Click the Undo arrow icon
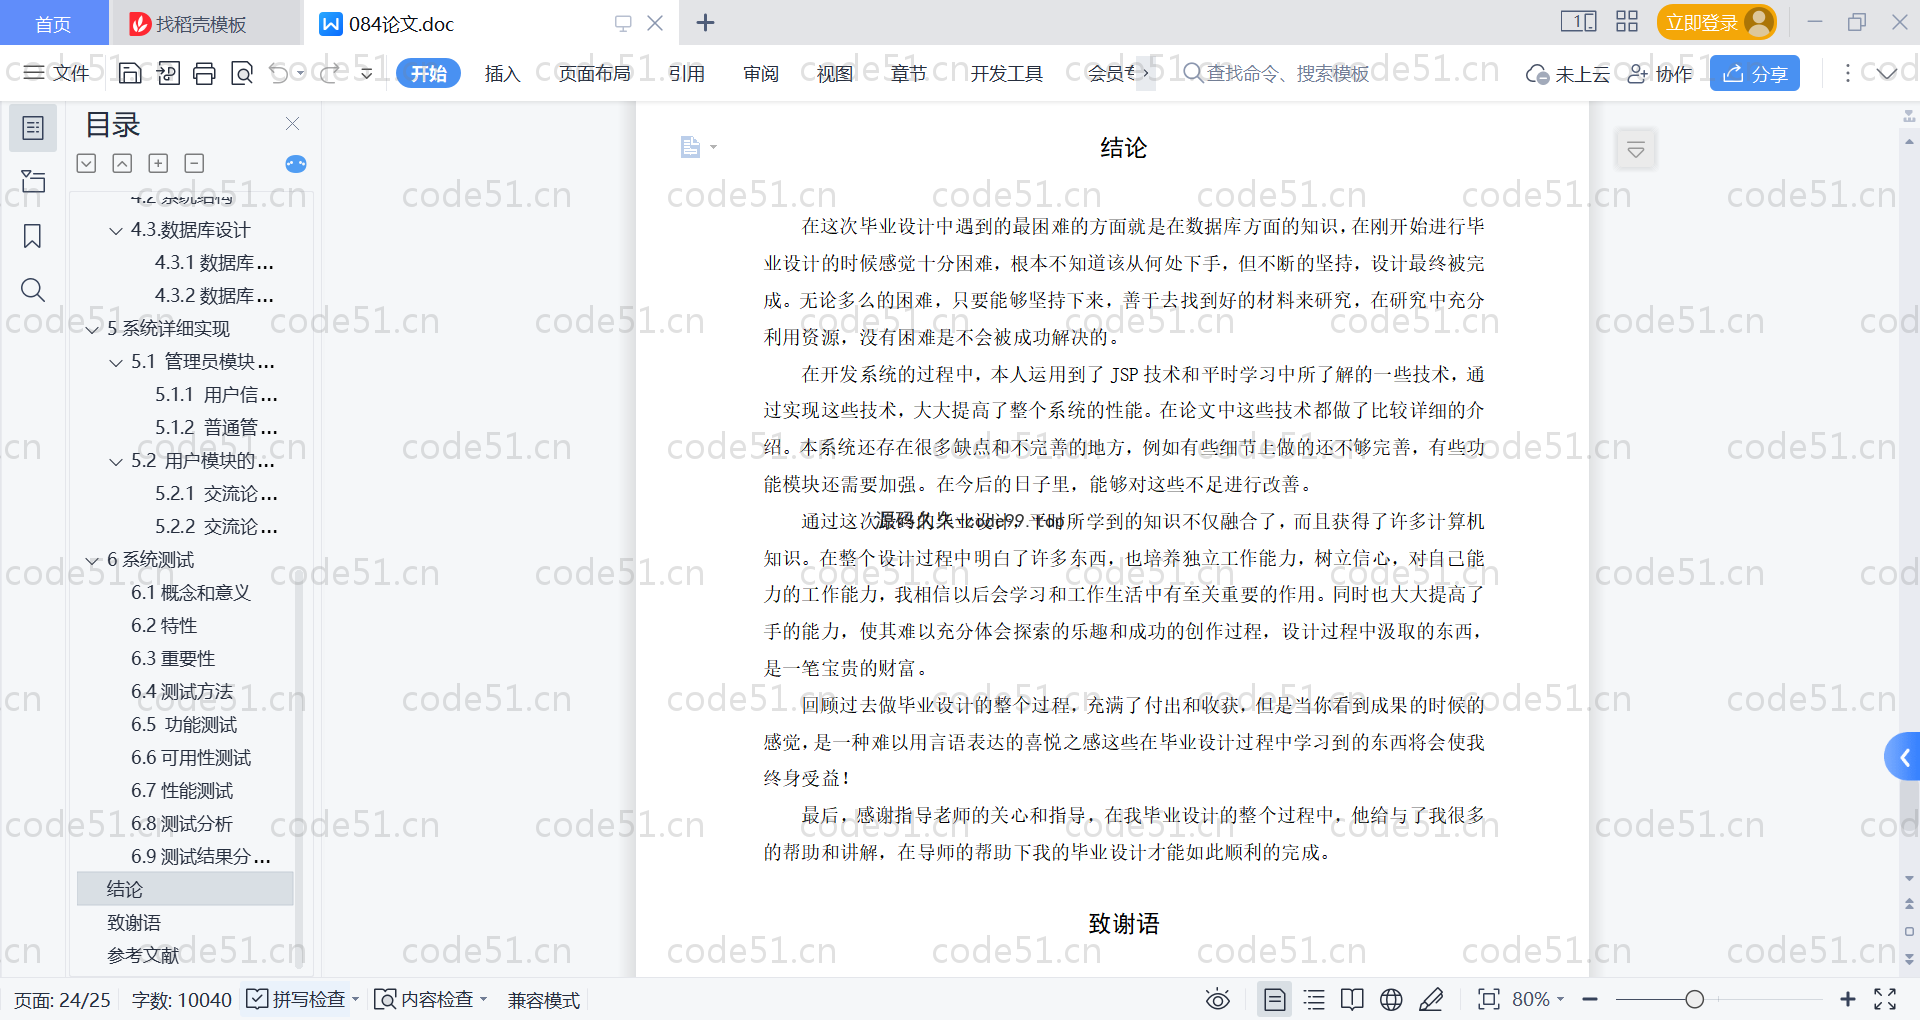This screenshot has width=1920, height=1020. [279, 73]
